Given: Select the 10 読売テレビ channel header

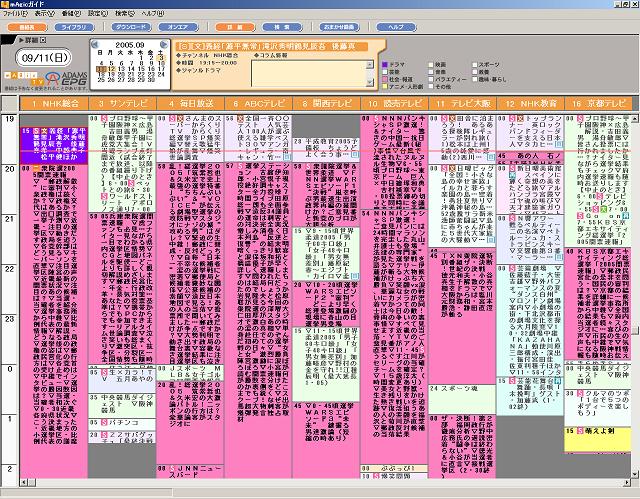Looking at the screenshot, I should click(x=395, y=103).
